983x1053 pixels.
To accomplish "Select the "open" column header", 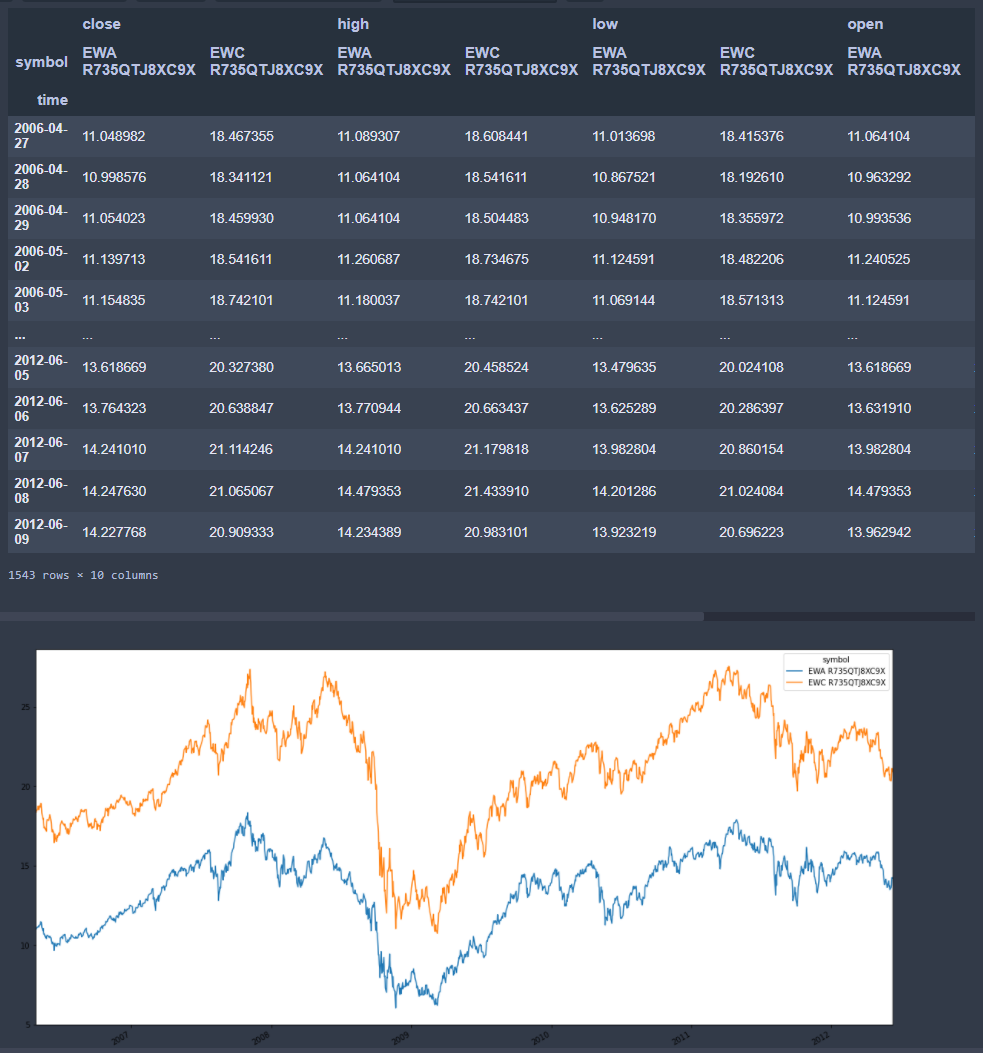I will tap(864, 23).
